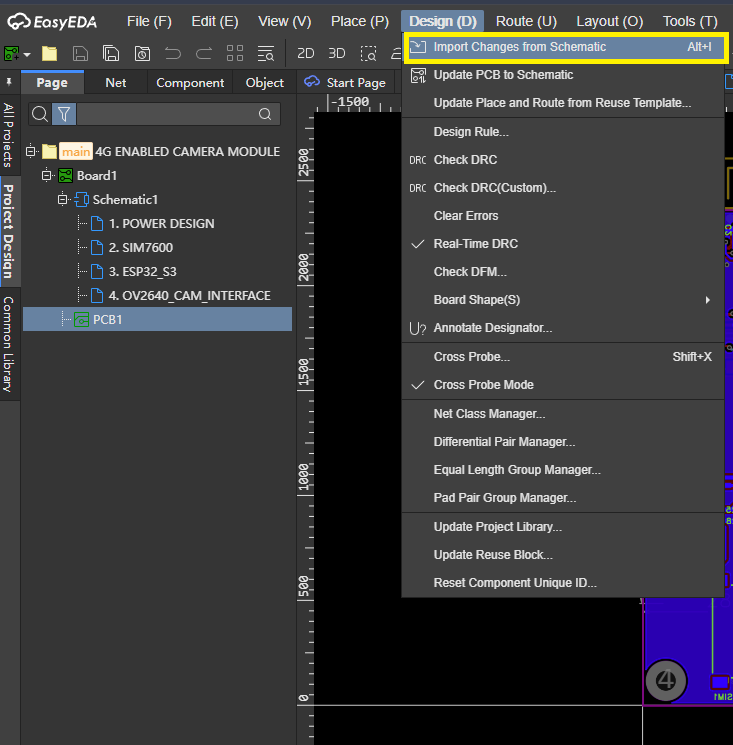Open the Tools (T) menu

[x=690, y=21]
